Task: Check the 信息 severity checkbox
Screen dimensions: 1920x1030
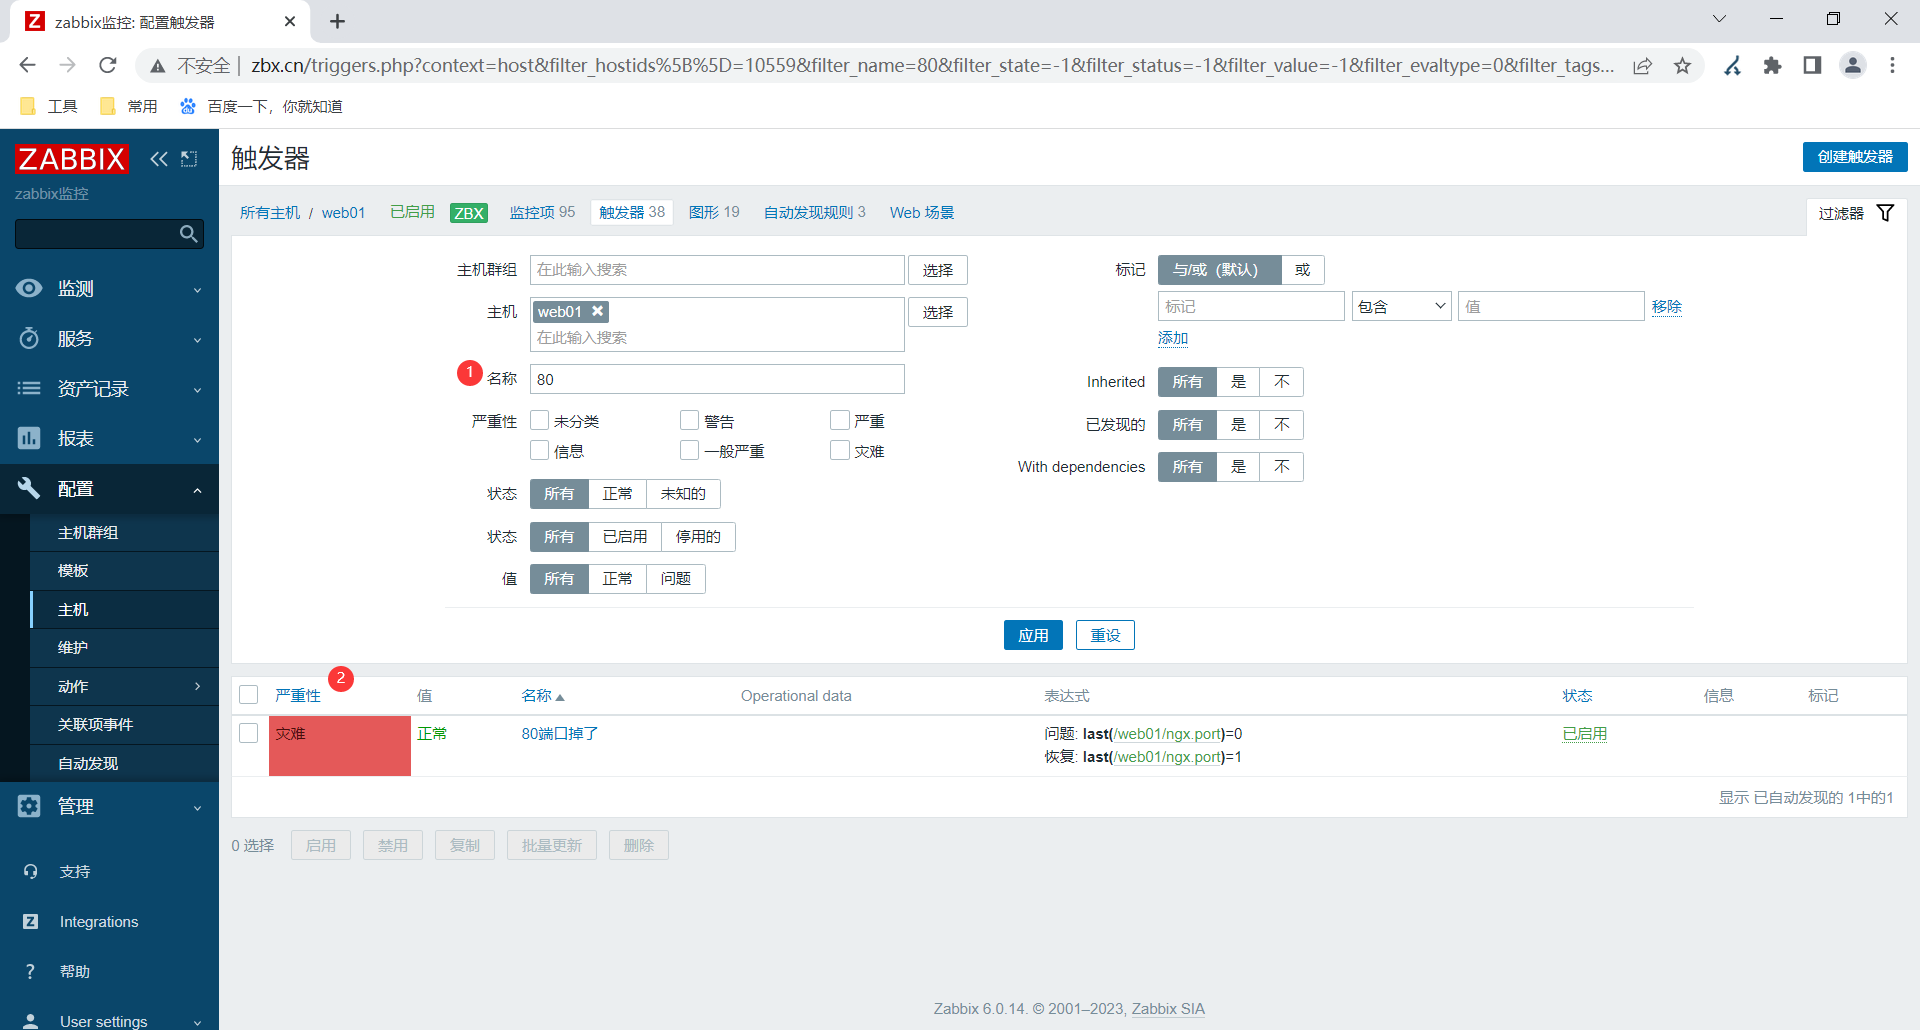Action: coord(540,450)
